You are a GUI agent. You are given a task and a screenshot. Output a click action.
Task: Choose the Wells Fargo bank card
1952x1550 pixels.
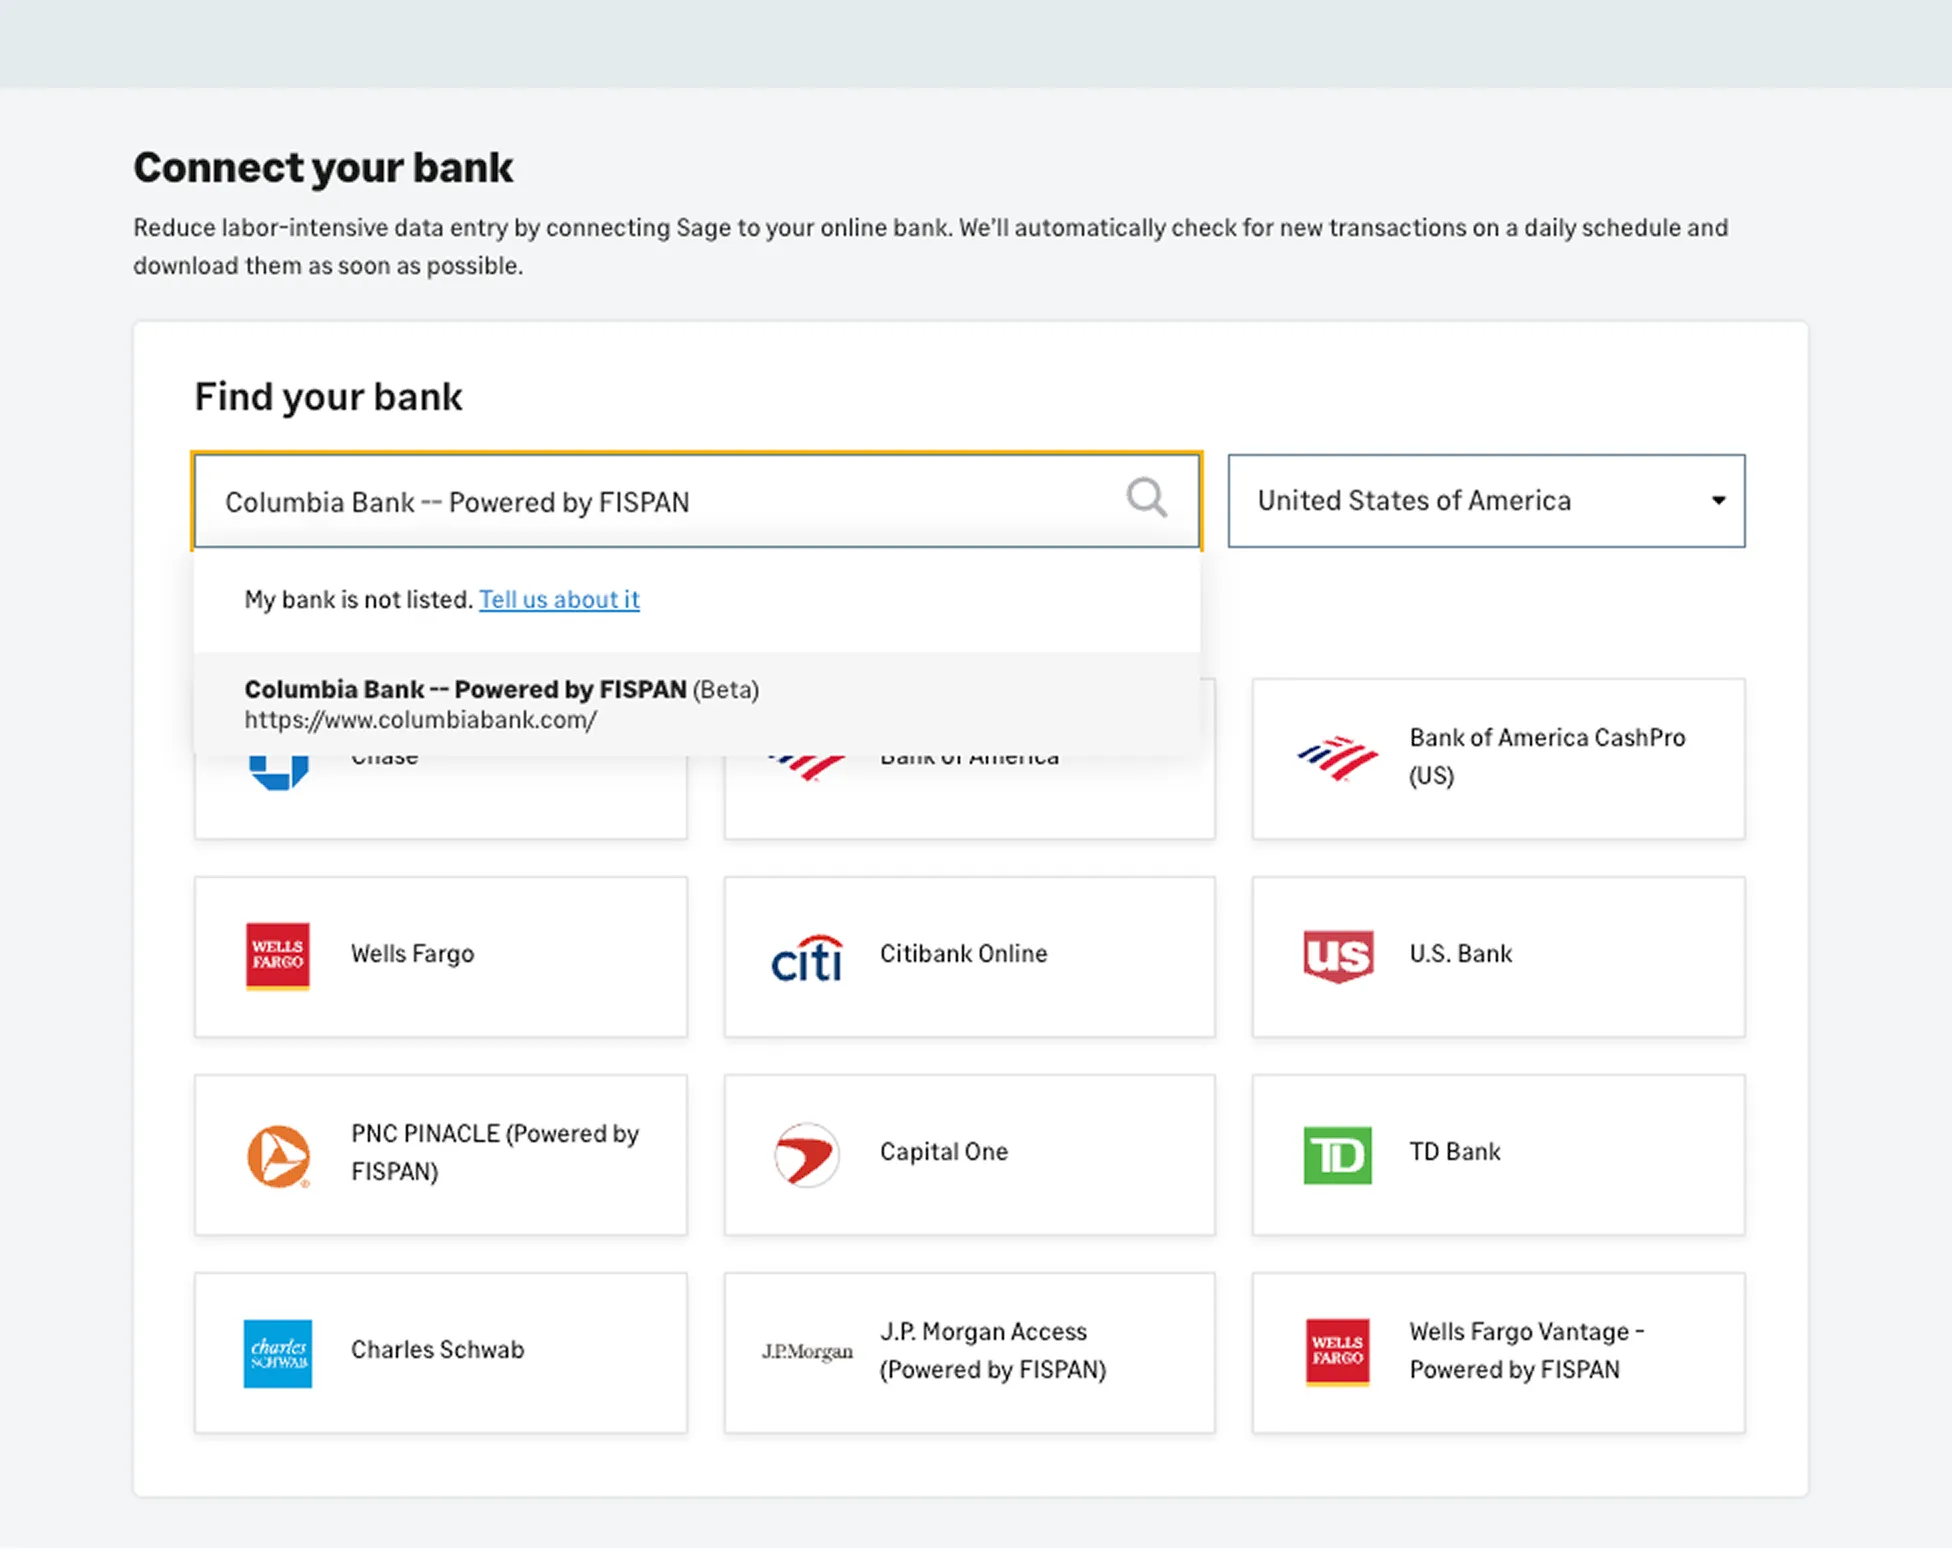coord(441,957)
